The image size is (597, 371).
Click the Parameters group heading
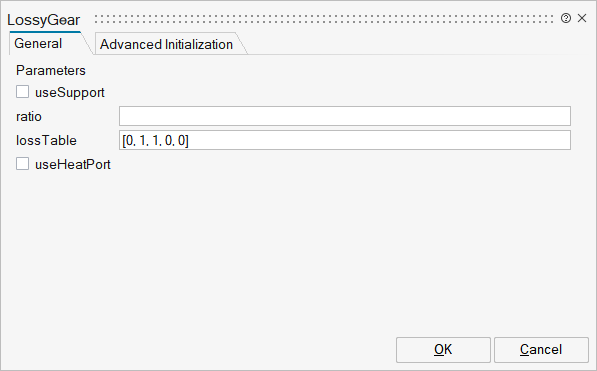point(51,70)
